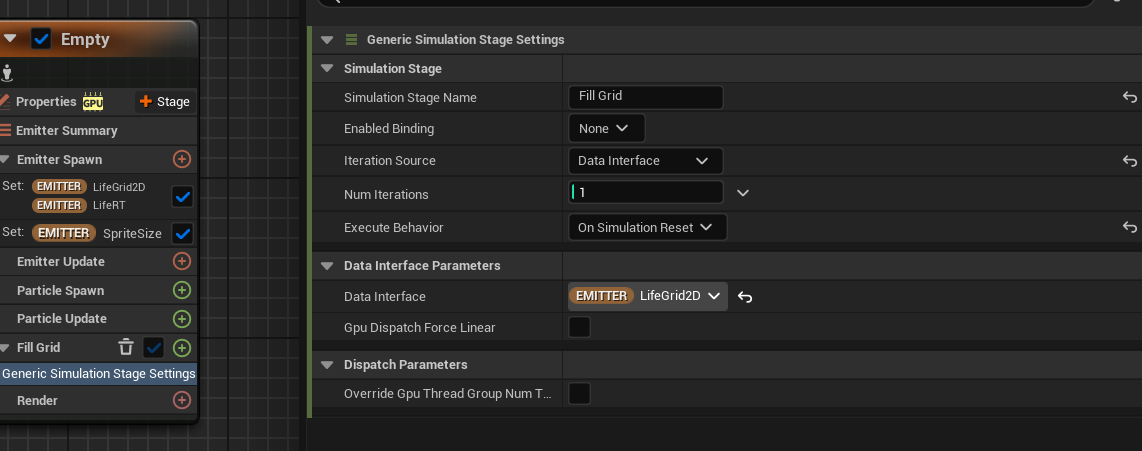The width and height of the screenshot is (1142, 451).
Task: Click the add Stage button
Action: 165,101
